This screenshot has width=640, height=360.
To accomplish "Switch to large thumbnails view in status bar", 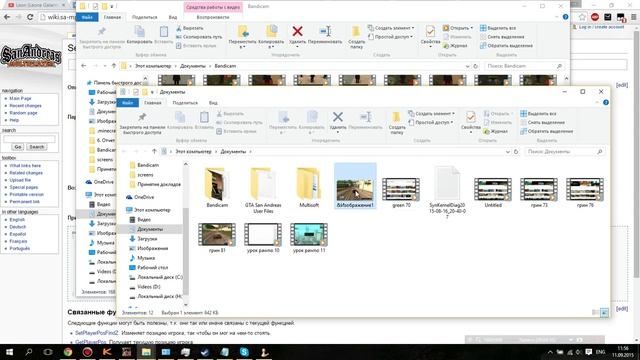I will [x=604, y=313].
